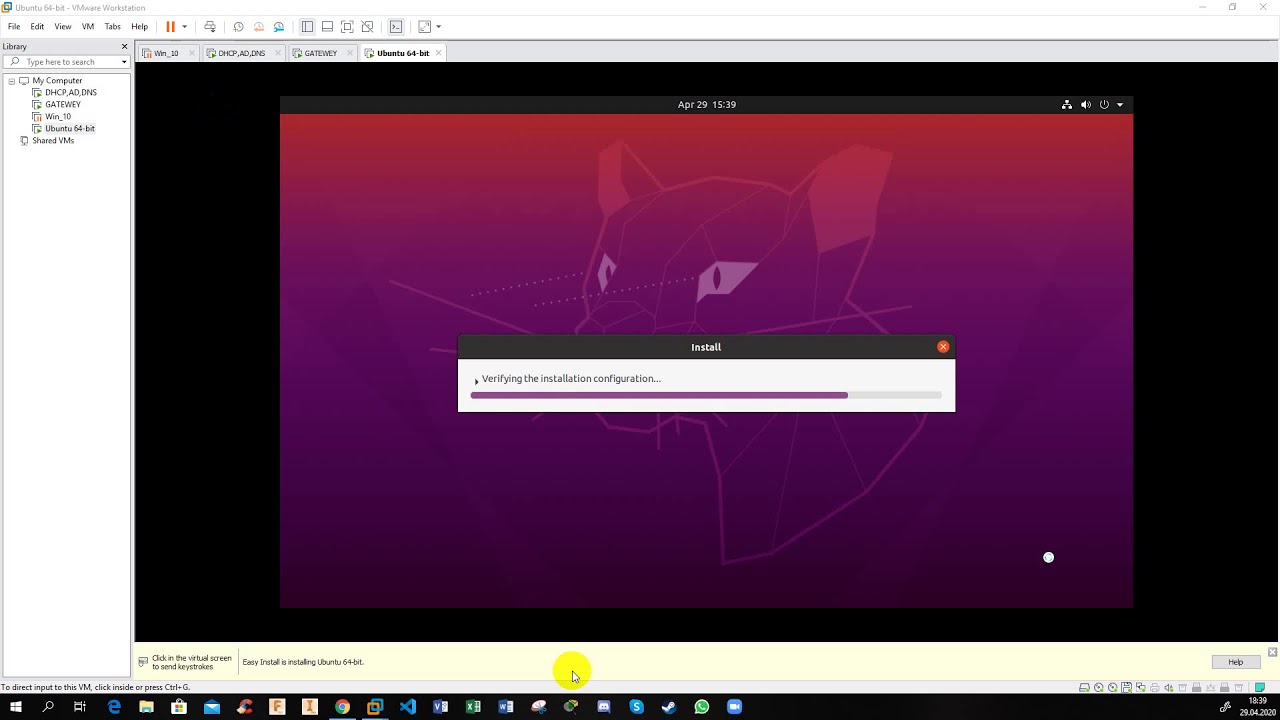Open the stretch guest dropdown arrow
Viewport: 1280px width, 720px height.
pyautogui.click(x=438, y=27)
